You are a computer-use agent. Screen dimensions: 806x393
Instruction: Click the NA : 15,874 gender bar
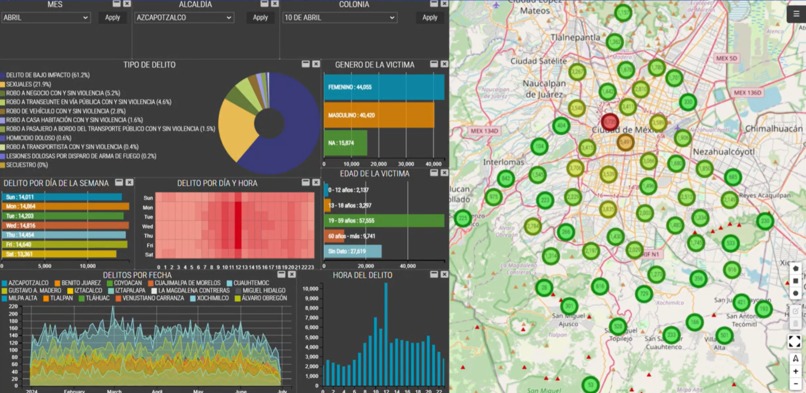[x=345, y=143]
